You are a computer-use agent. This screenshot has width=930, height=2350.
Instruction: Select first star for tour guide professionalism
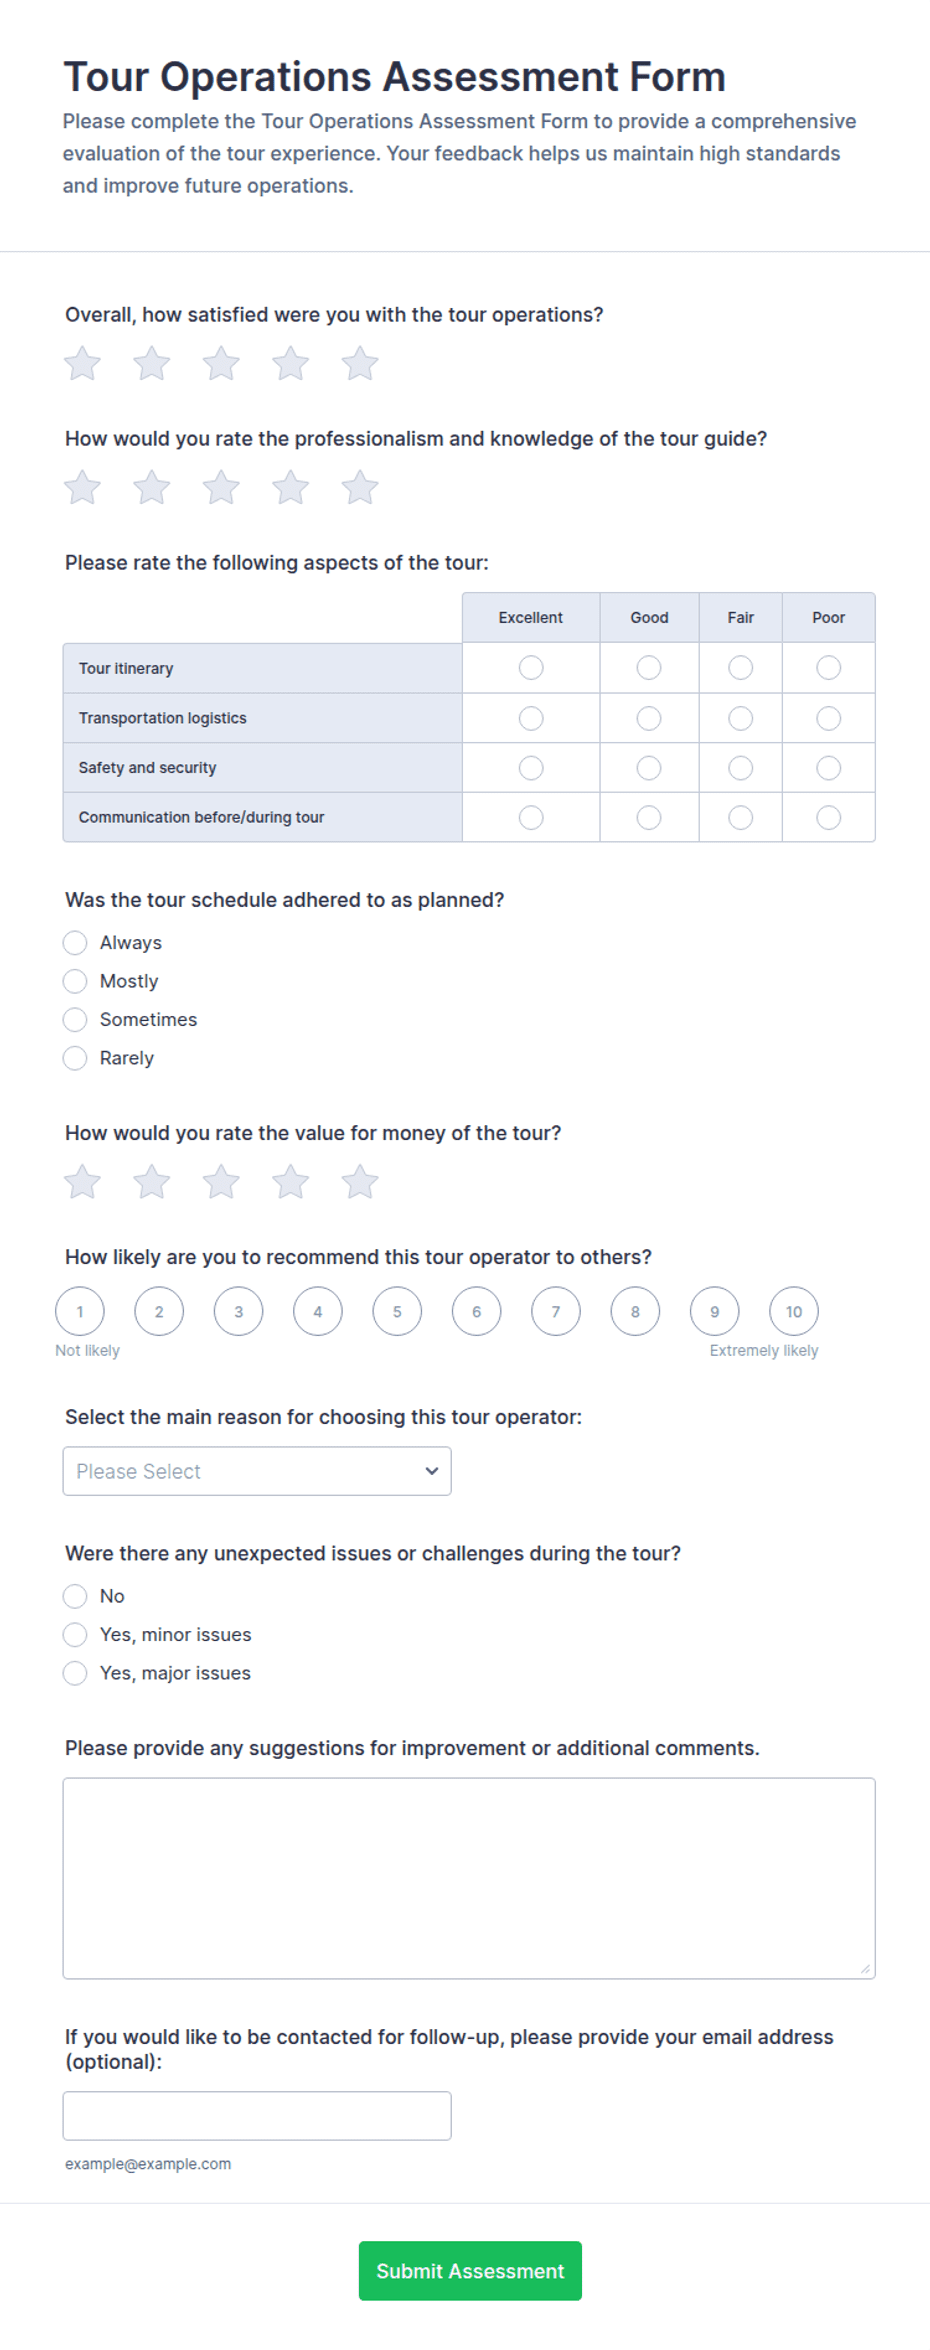[82, 488]
